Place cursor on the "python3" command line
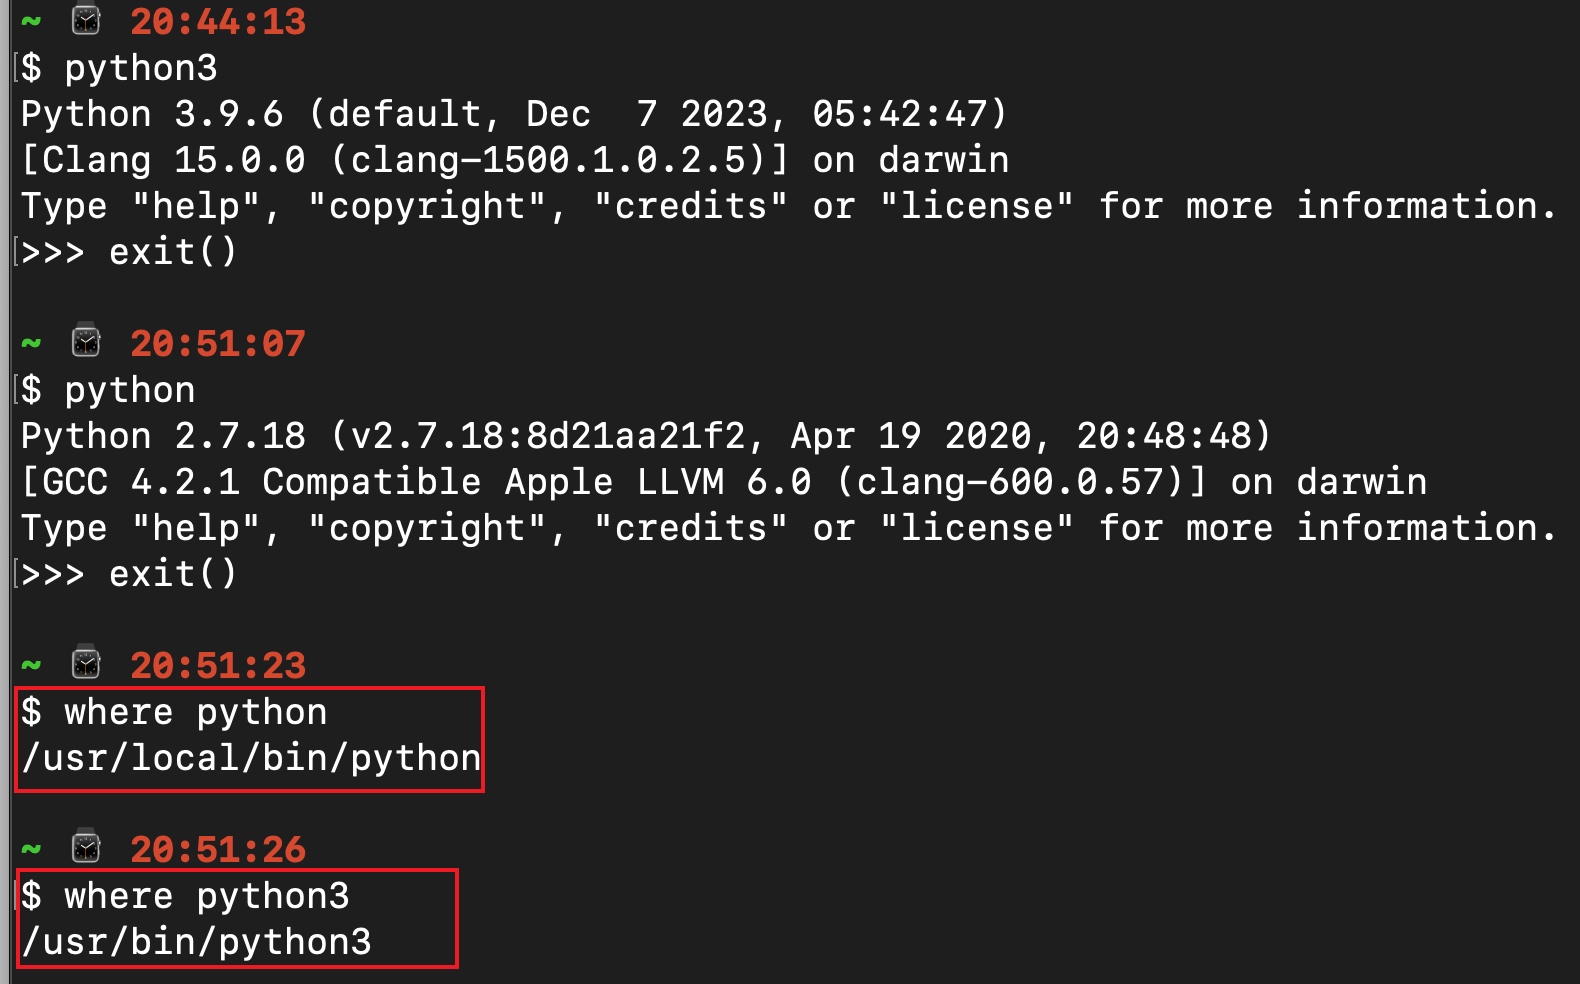Image resolution: width=1580 pixels, height=984 pixels. point(140,68)
